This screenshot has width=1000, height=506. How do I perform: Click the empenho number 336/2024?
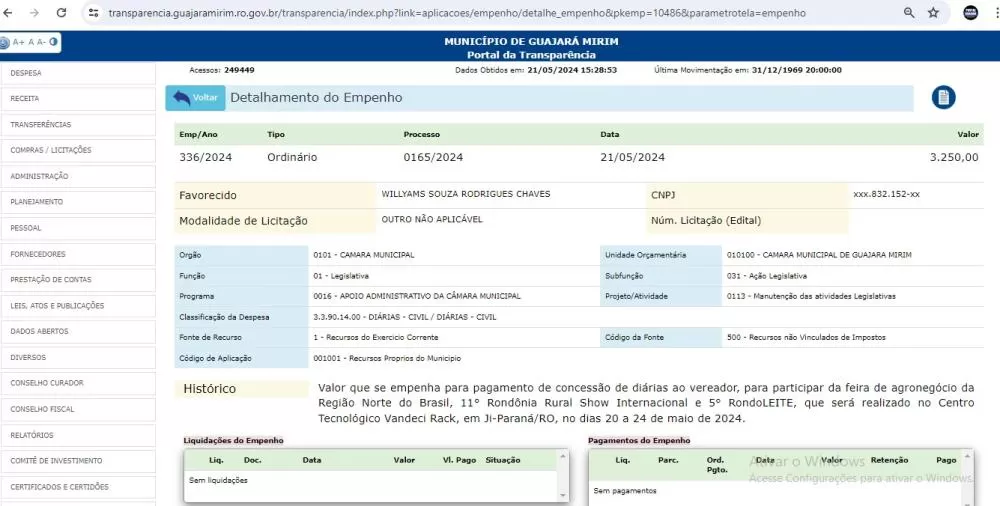205,157
